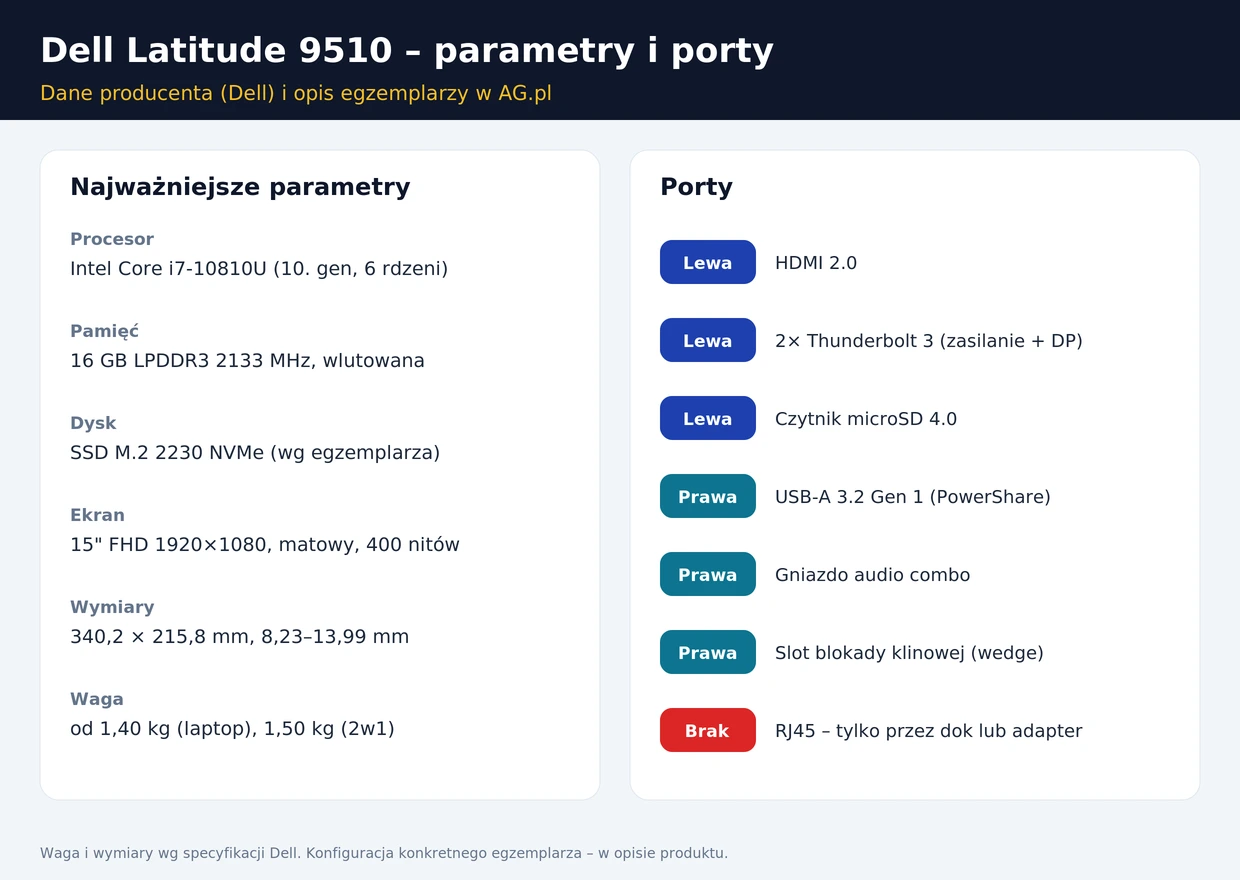Click the "Lewa" badge beside Thunderbolt 3
Image resolution: width=1240 pixels, height=880 pixels.
(708, 340)
